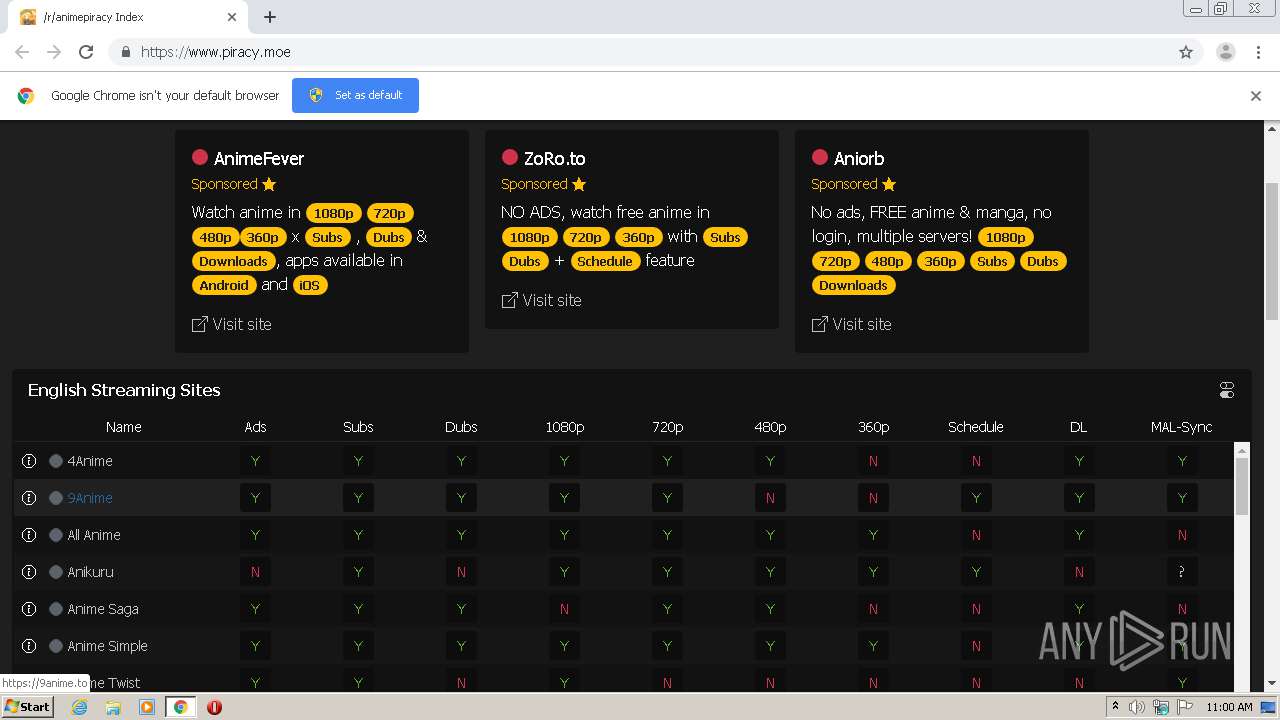Open the 4Anime entry
1280x720 pixels.
90,461
